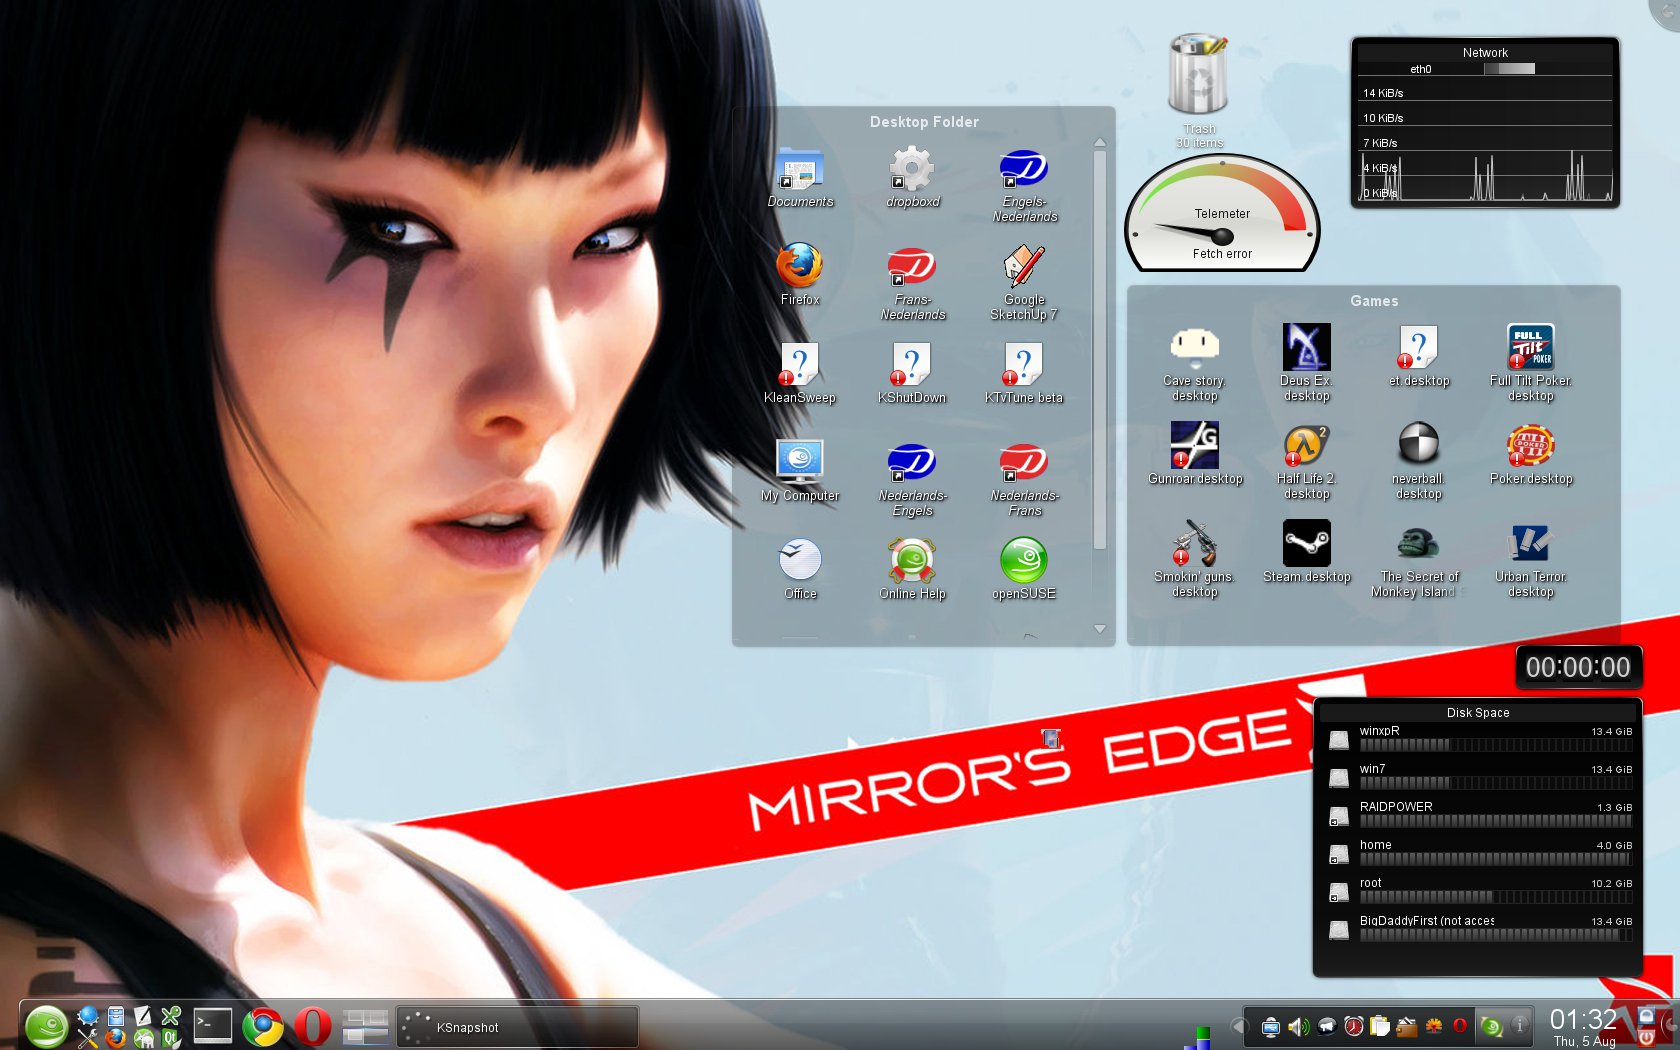Open the device notifier tray icon
This screenshot has width=1680, height=1050.
[x=1271, y=1026]
